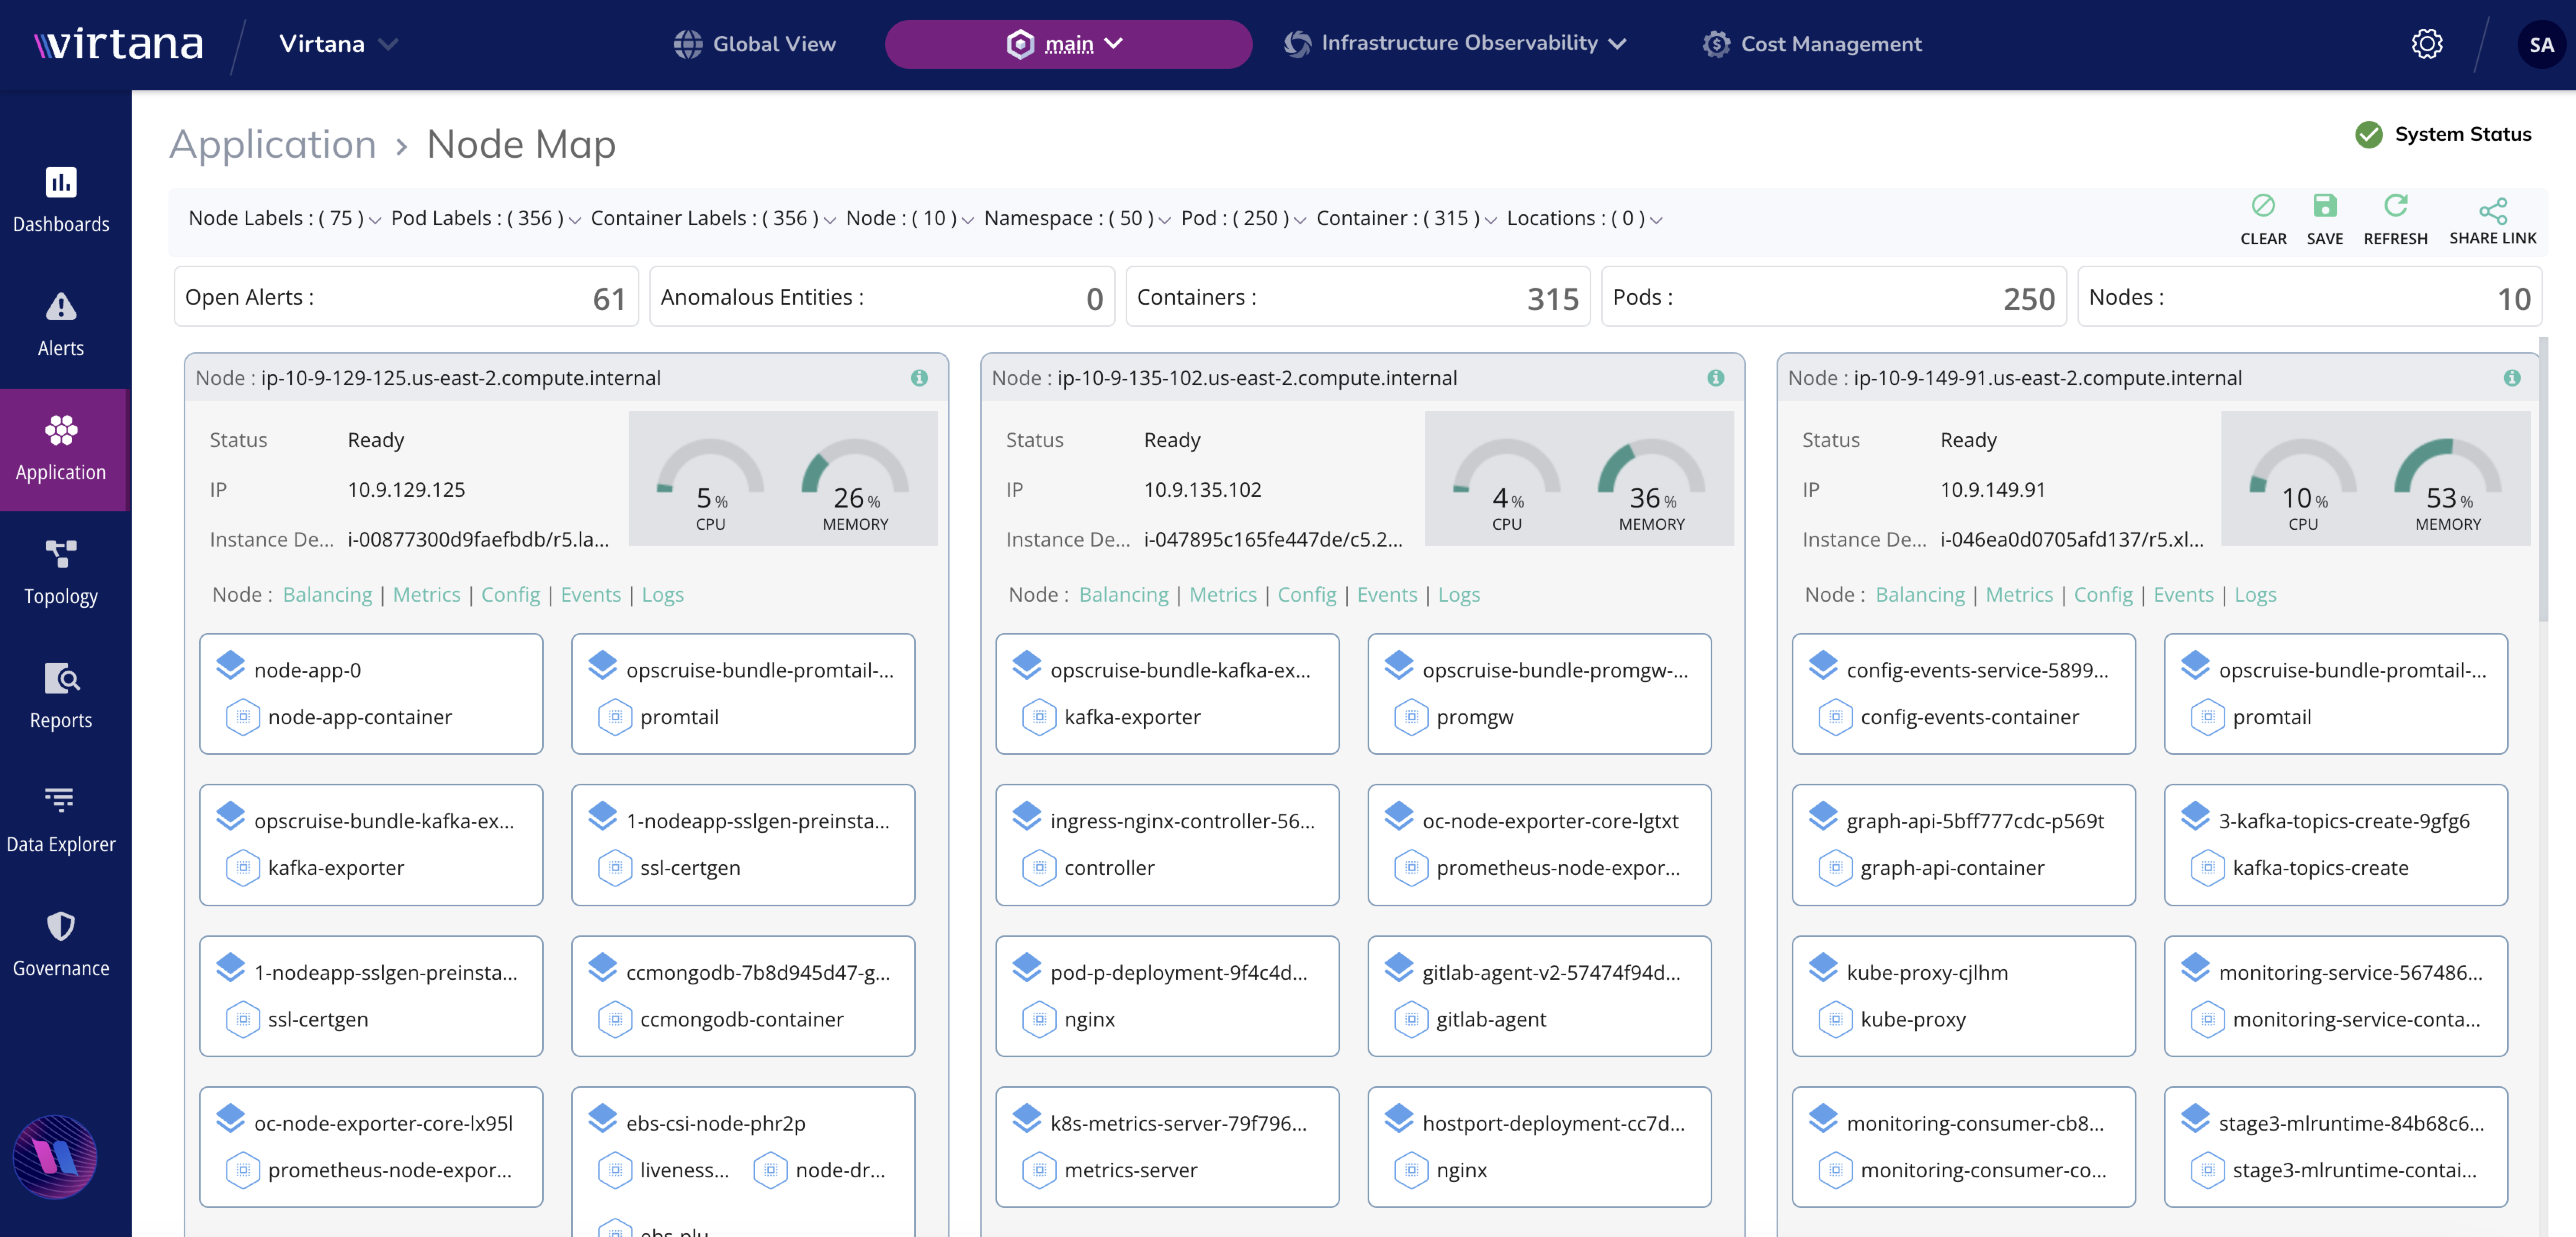2576x1237 pixels.
Task: Click the Nodes 10 summary card
Action: 2310,297
